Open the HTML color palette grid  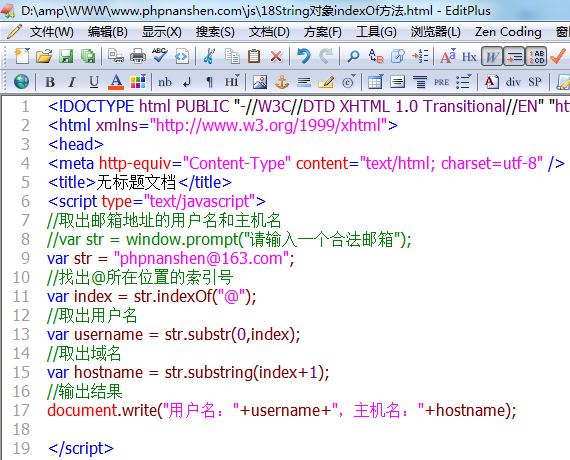[x=138, y=82]
